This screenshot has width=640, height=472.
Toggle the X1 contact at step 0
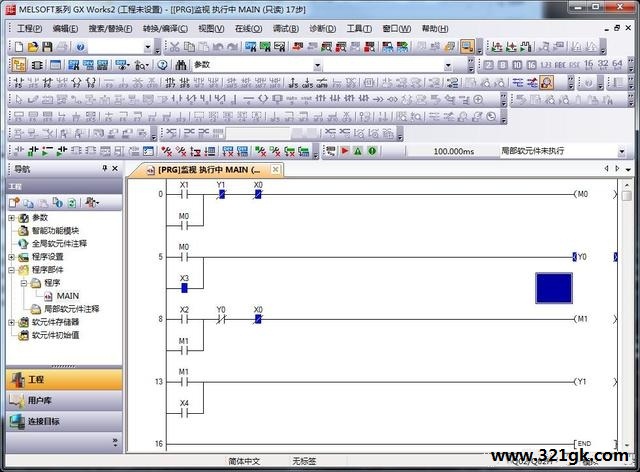(x=184, y=194)
